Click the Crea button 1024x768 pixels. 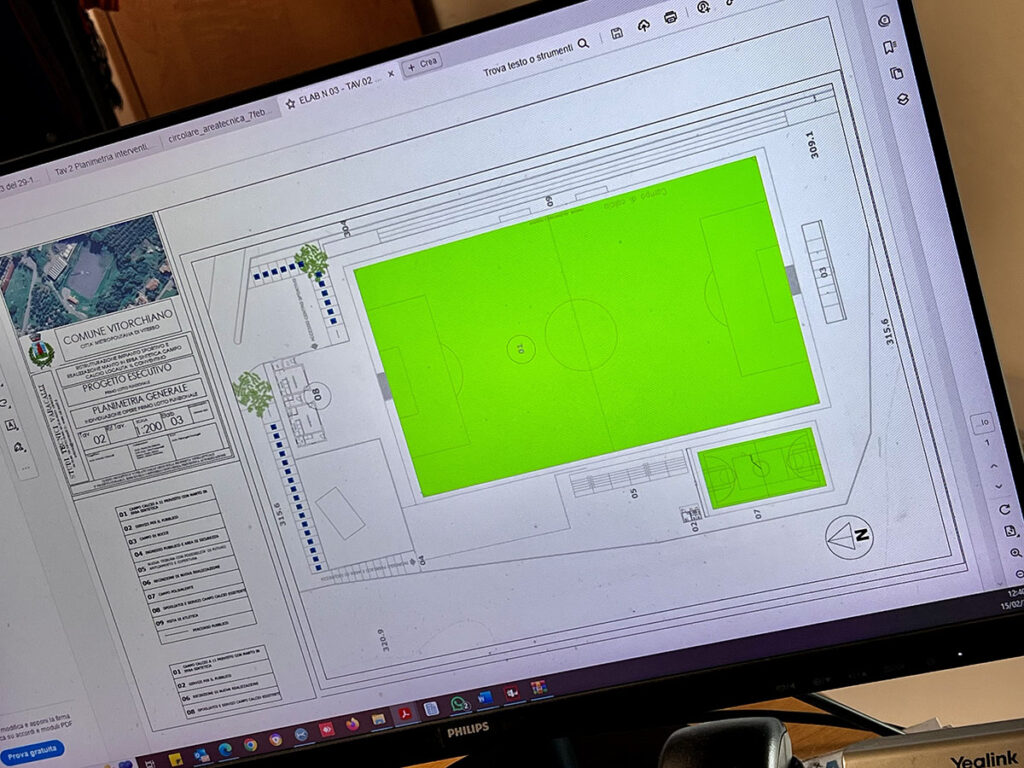click(423, 64)
